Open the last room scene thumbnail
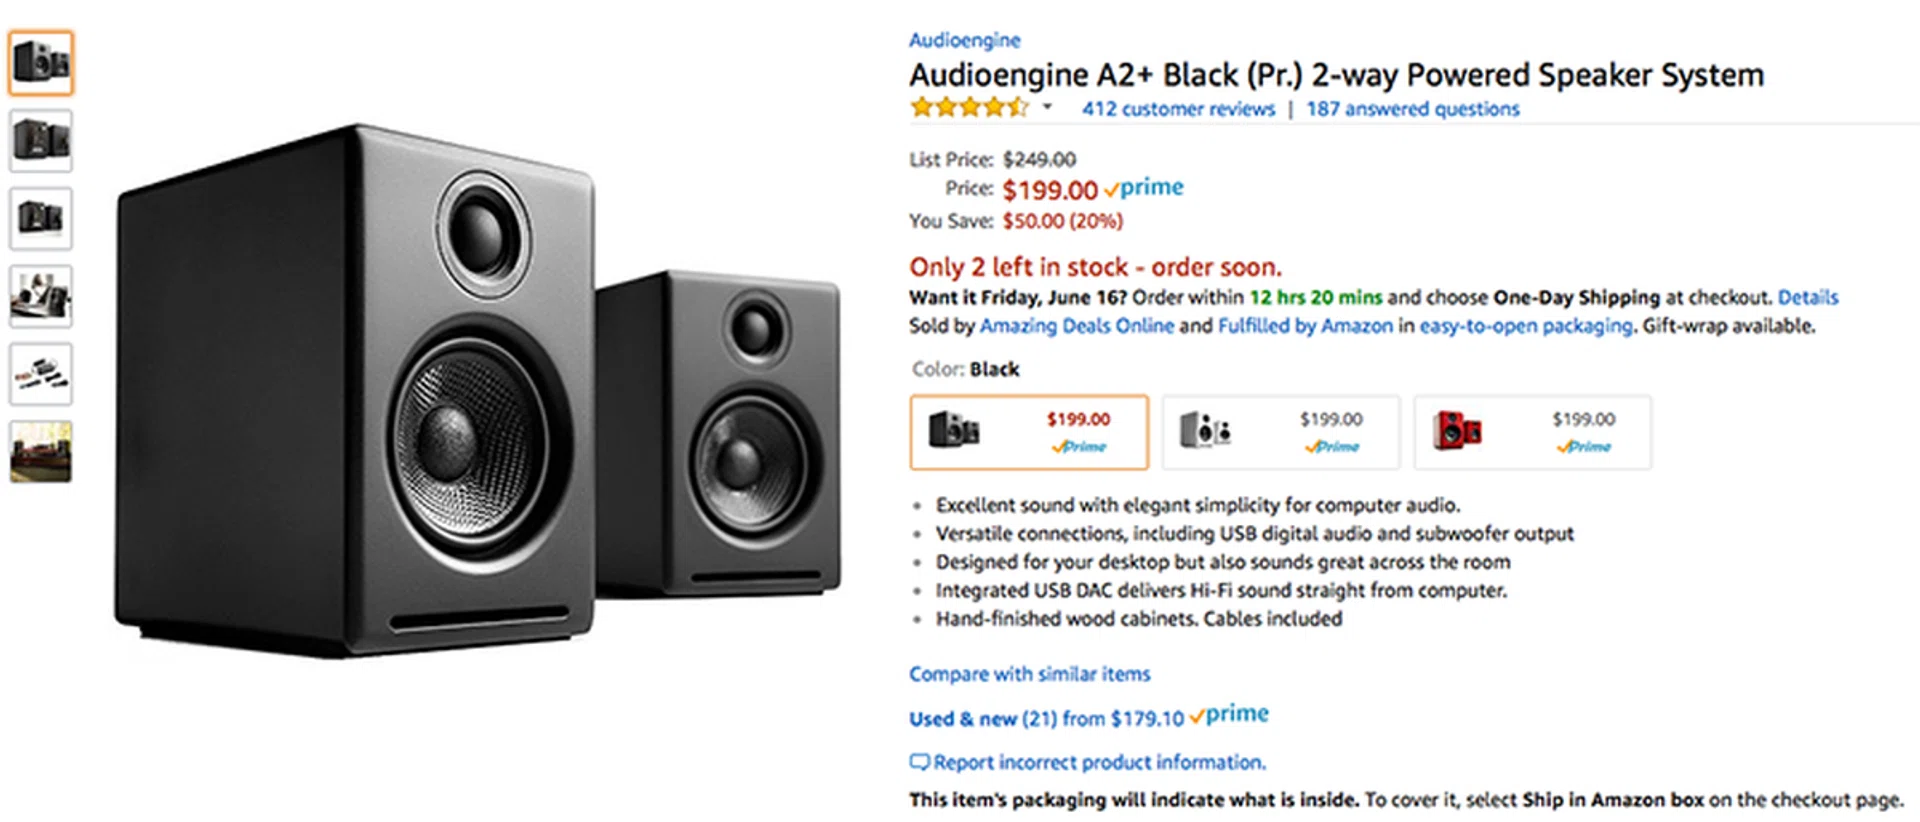 click(x=41, y=452)
